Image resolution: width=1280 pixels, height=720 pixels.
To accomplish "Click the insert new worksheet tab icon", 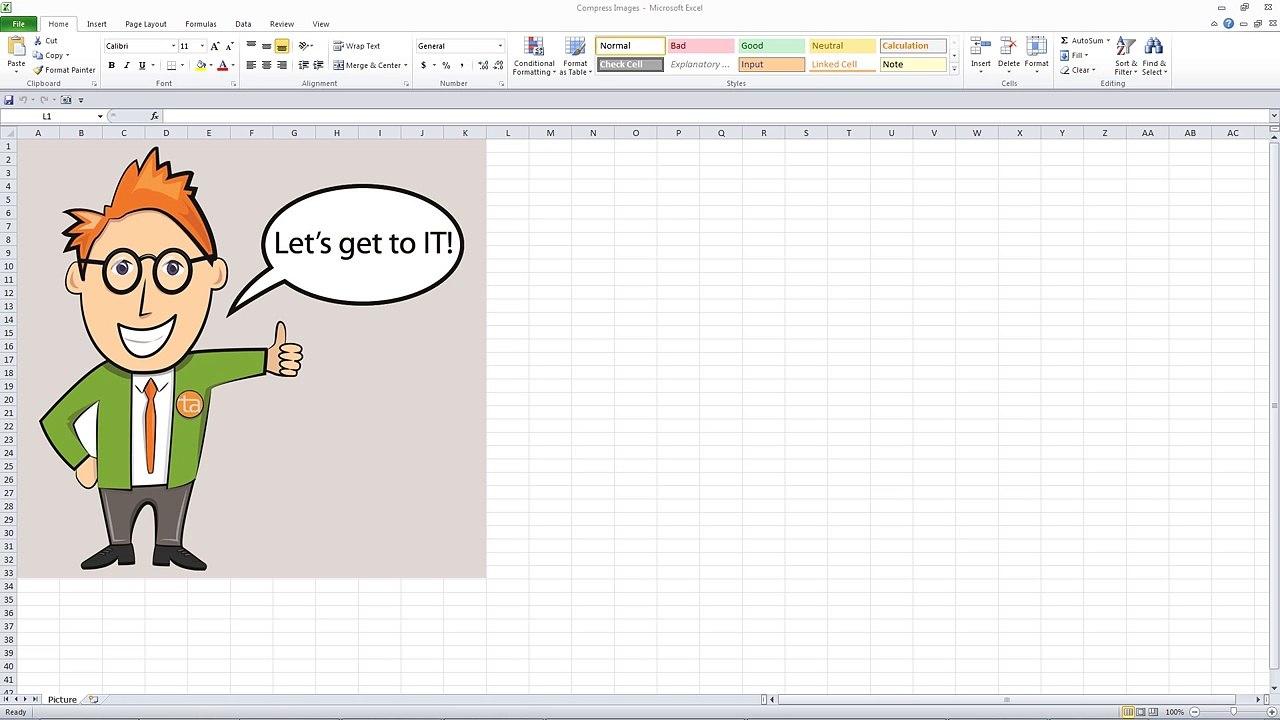I will coord(93,699).
